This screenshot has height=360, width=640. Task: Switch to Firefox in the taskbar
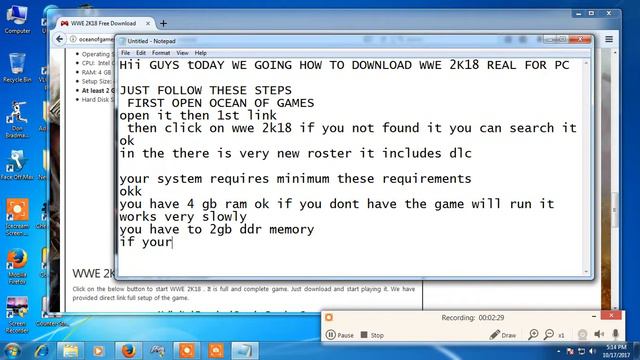tap(128, 351)
